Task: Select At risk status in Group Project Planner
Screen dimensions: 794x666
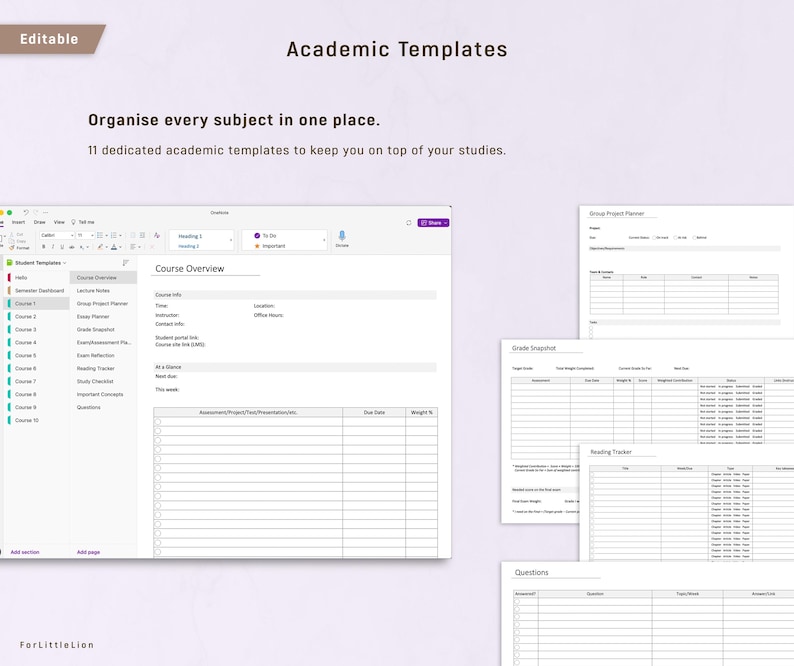Action: [675, 237]
